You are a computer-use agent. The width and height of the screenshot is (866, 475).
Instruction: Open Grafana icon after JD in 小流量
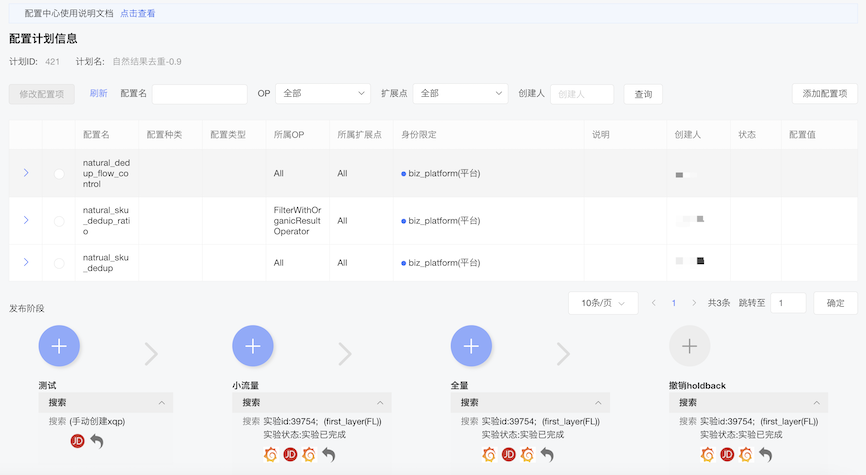tap(309, 454)
